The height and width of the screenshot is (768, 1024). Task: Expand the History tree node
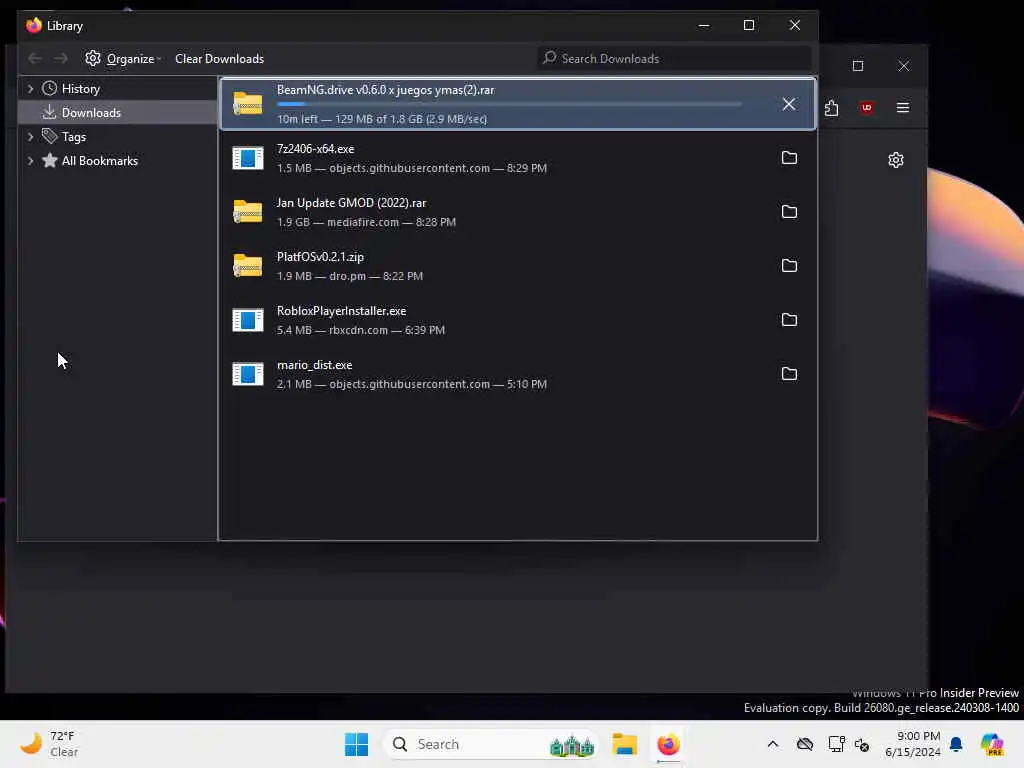[x=30, y=89]
